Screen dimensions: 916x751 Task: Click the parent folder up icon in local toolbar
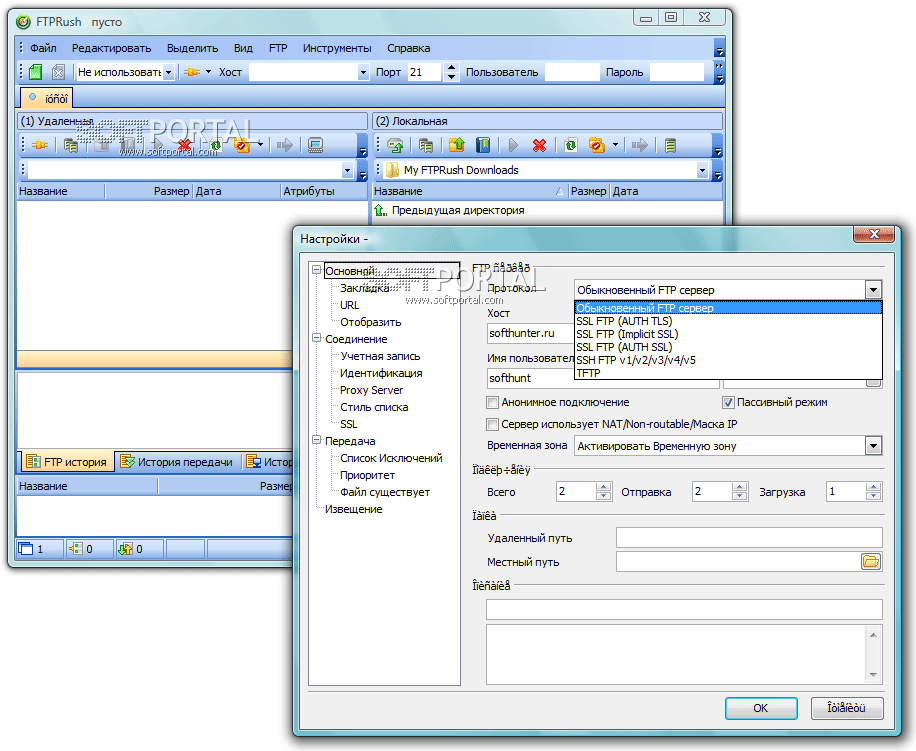457,145
